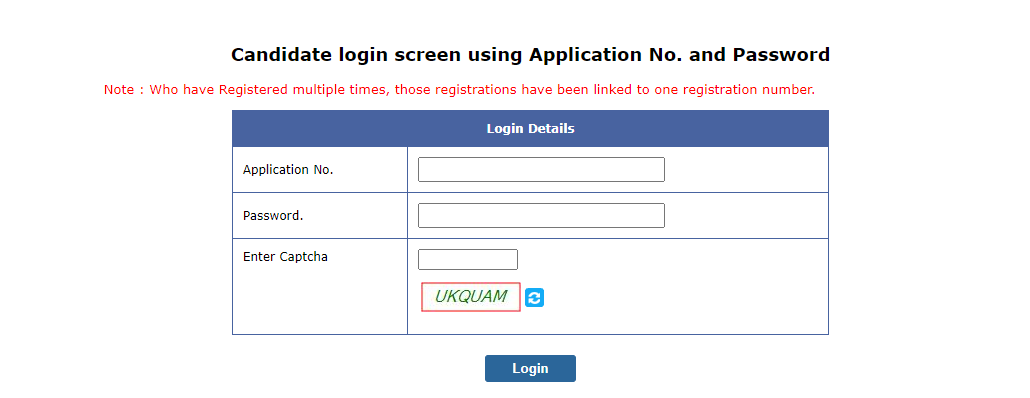Screen dimensions: 1030x398
Task: Click the Login Details table header
Action: tap(530, 129)
